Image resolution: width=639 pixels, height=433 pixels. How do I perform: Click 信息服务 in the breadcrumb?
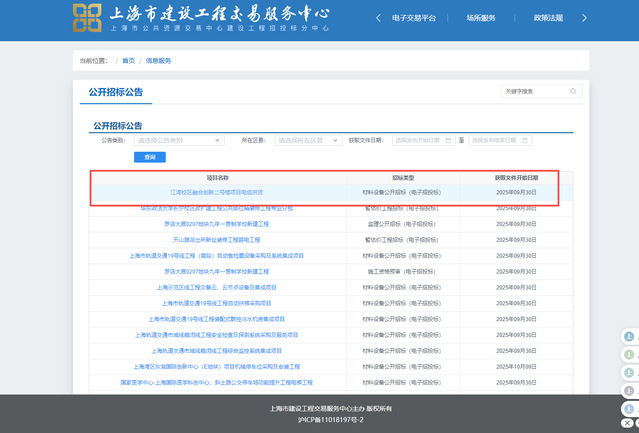159,61
